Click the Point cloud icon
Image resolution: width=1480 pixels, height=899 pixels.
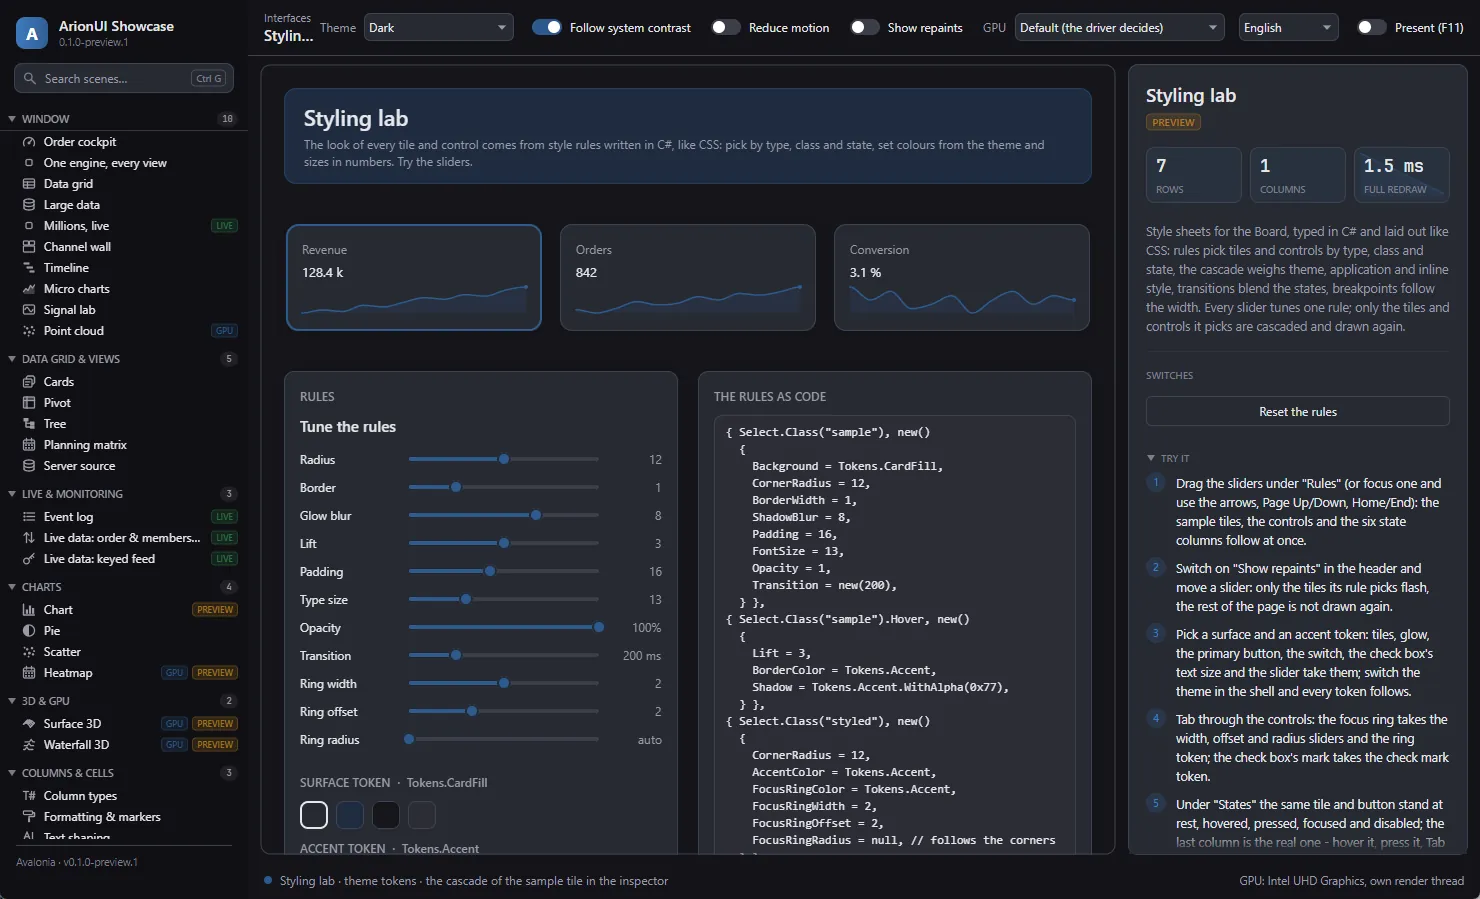[29, 331]
